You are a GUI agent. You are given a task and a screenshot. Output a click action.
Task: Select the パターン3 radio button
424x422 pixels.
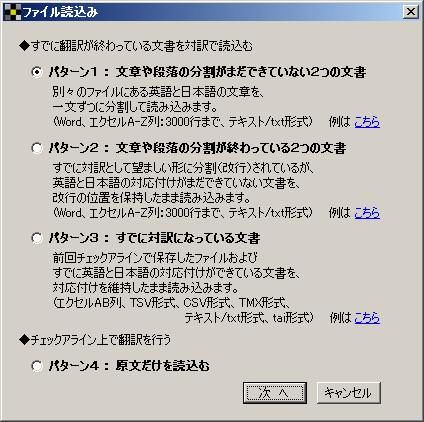click(x=37, y=238)
